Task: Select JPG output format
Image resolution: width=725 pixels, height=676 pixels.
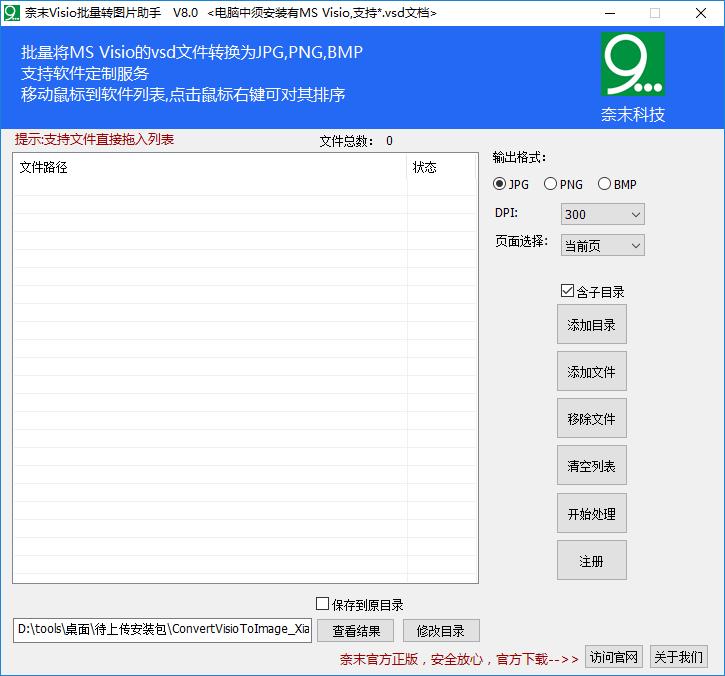Action: [500, 184]
